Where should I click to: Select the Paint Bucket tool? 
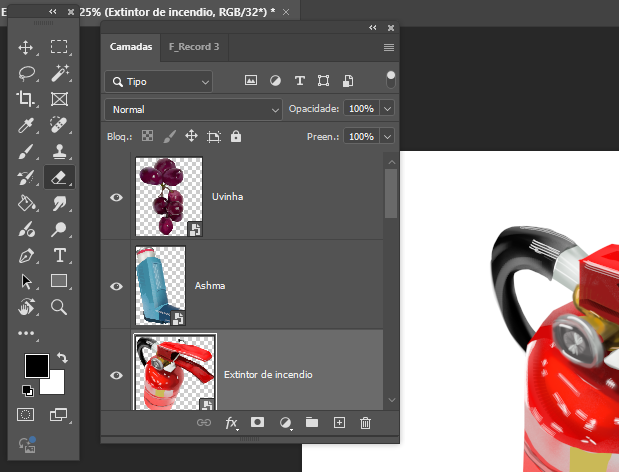click(x=26, y=203)
